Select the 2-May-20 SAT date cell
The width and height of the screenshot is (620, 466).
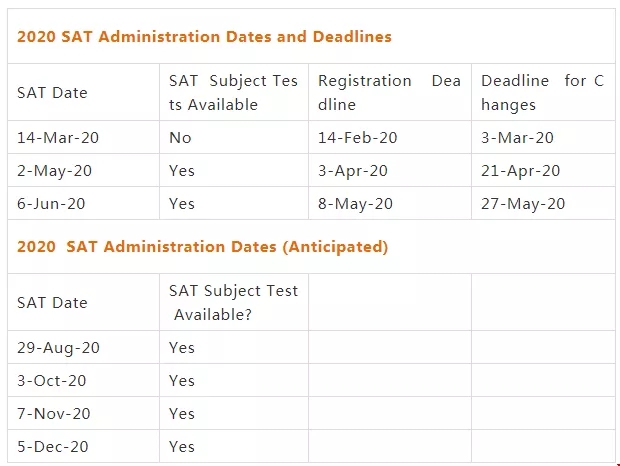point(54,171)
